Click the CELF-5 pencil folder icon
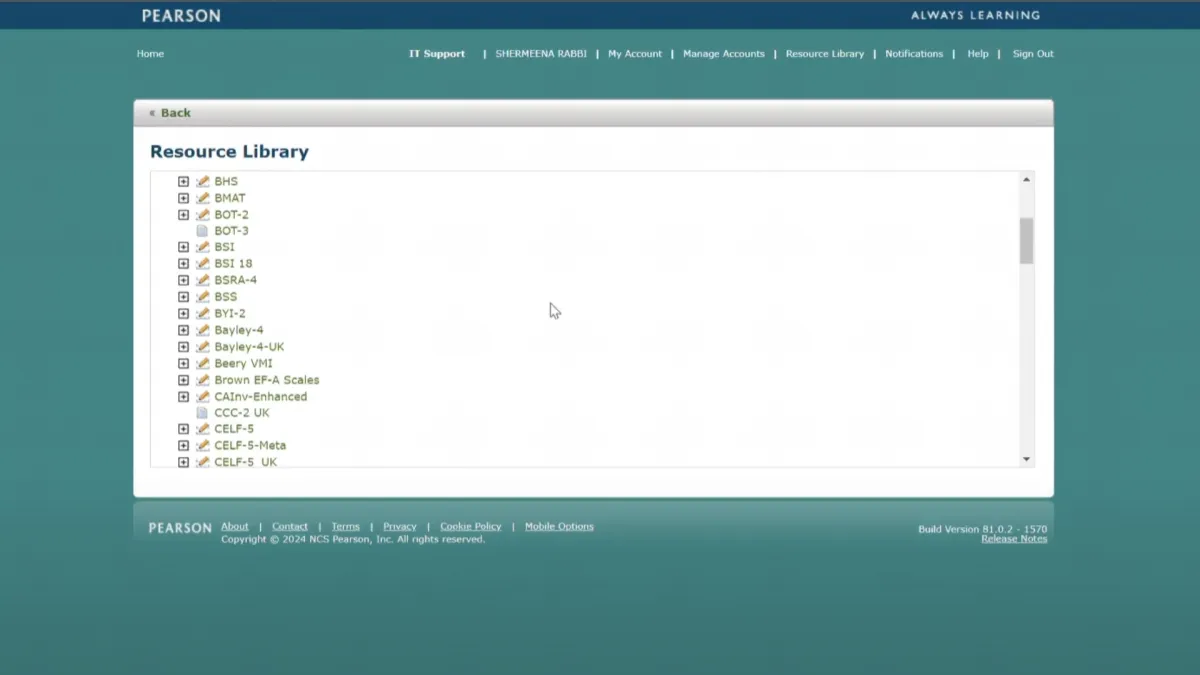1200x675 pixels. point(202,429)
